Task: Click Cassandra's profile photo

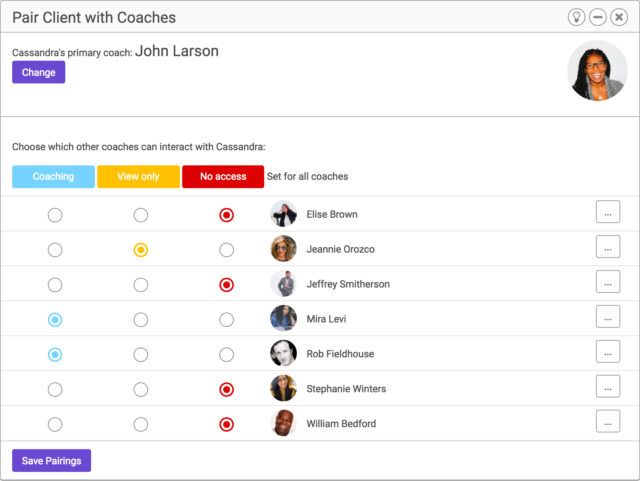Action: (597, 70)
